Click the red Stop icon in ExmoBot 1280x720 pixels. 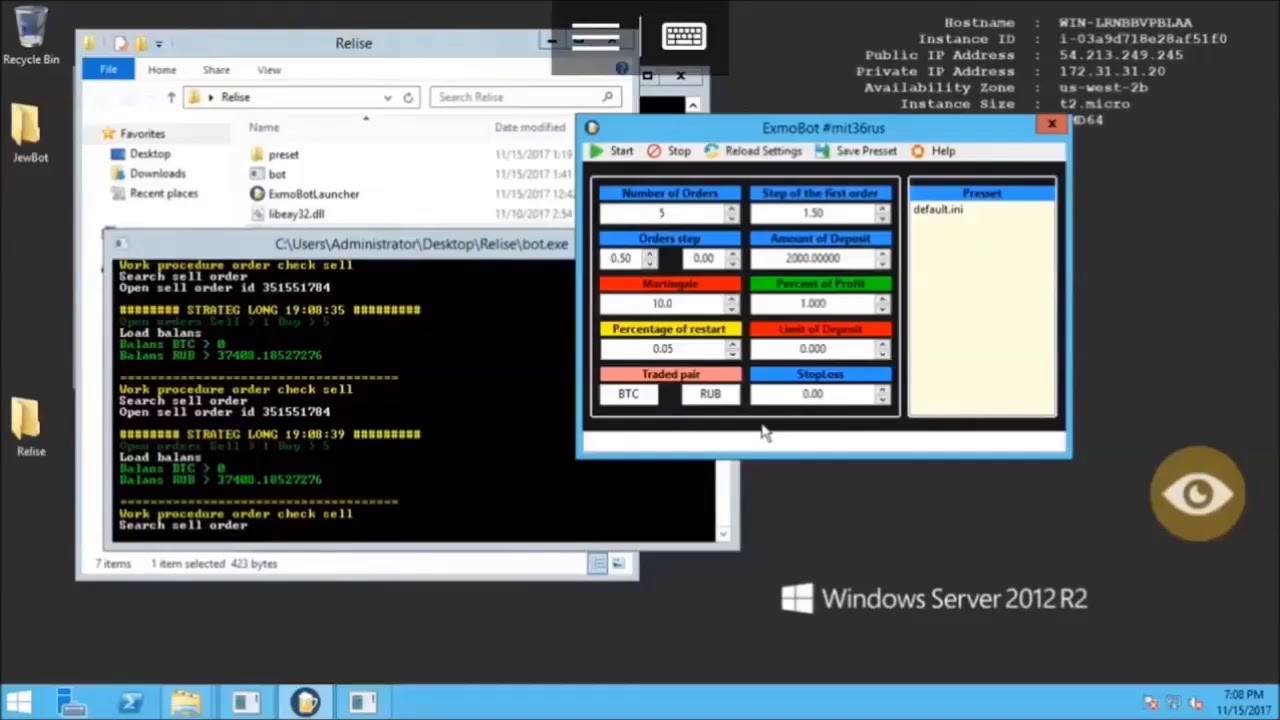click(654, 151)
